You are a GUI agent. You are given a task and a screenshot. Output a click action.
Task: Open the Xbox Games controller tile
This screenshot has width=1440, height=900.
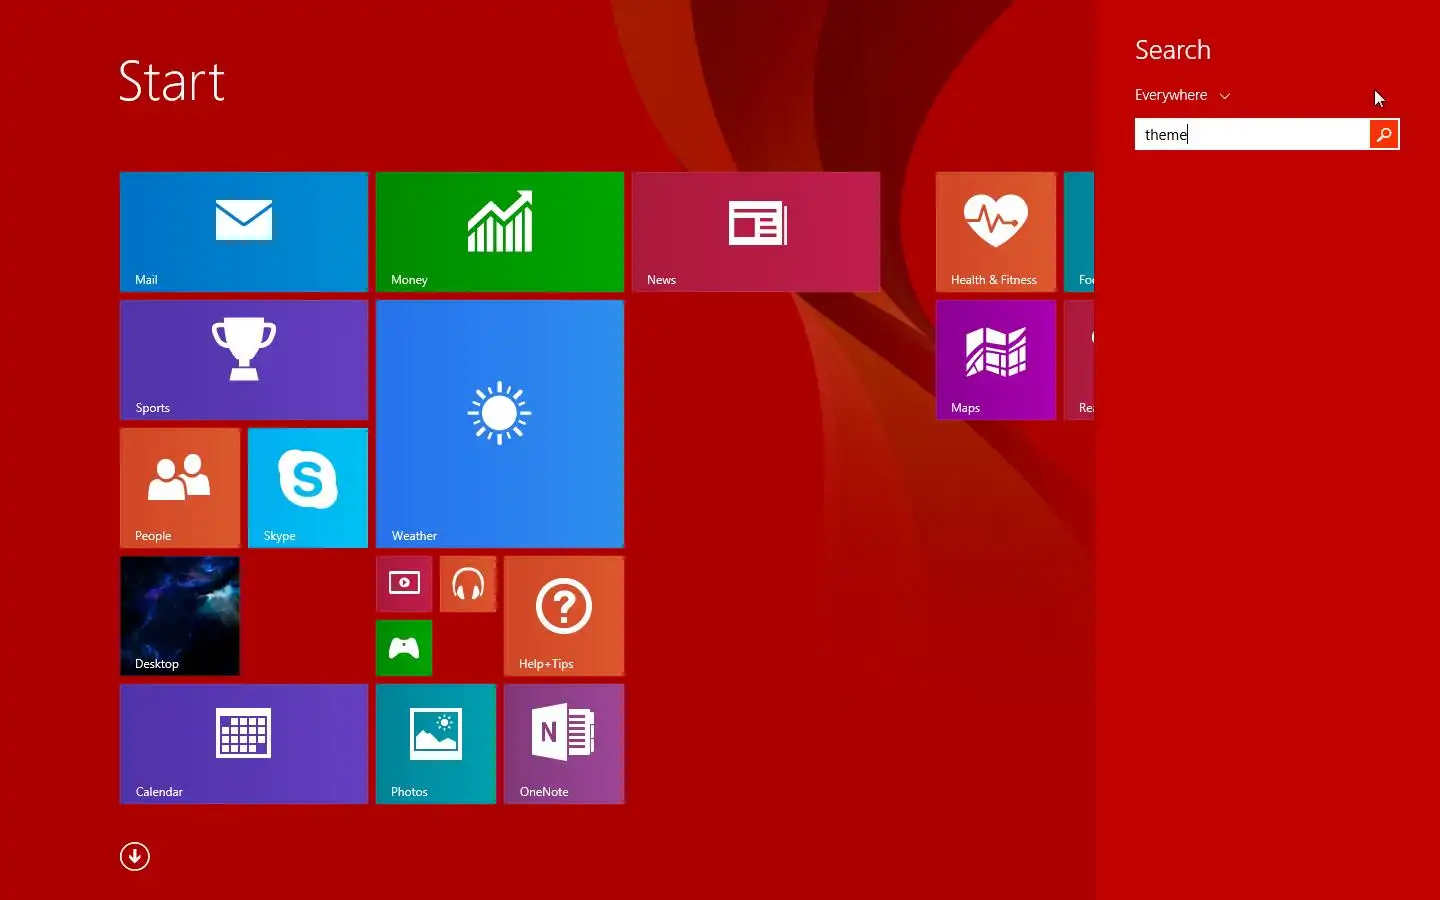(x=404, y=648)
